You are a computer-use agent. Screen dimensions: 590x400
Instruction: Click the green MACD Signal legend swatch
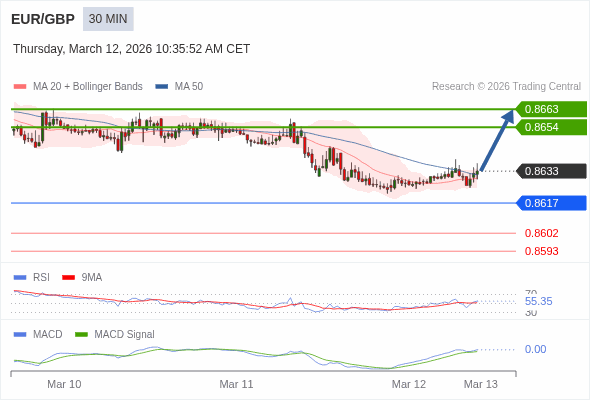click(81, 335)
